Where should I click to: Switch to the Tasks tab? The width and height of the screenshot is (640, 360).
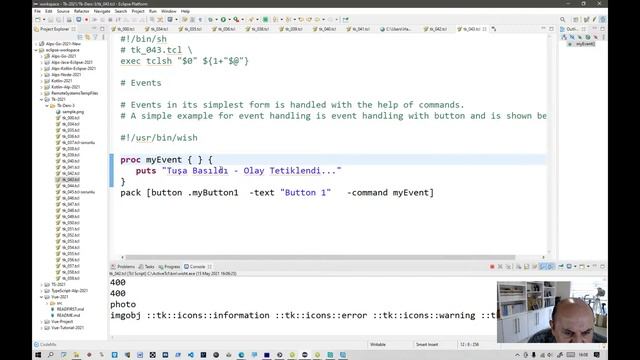147,267
